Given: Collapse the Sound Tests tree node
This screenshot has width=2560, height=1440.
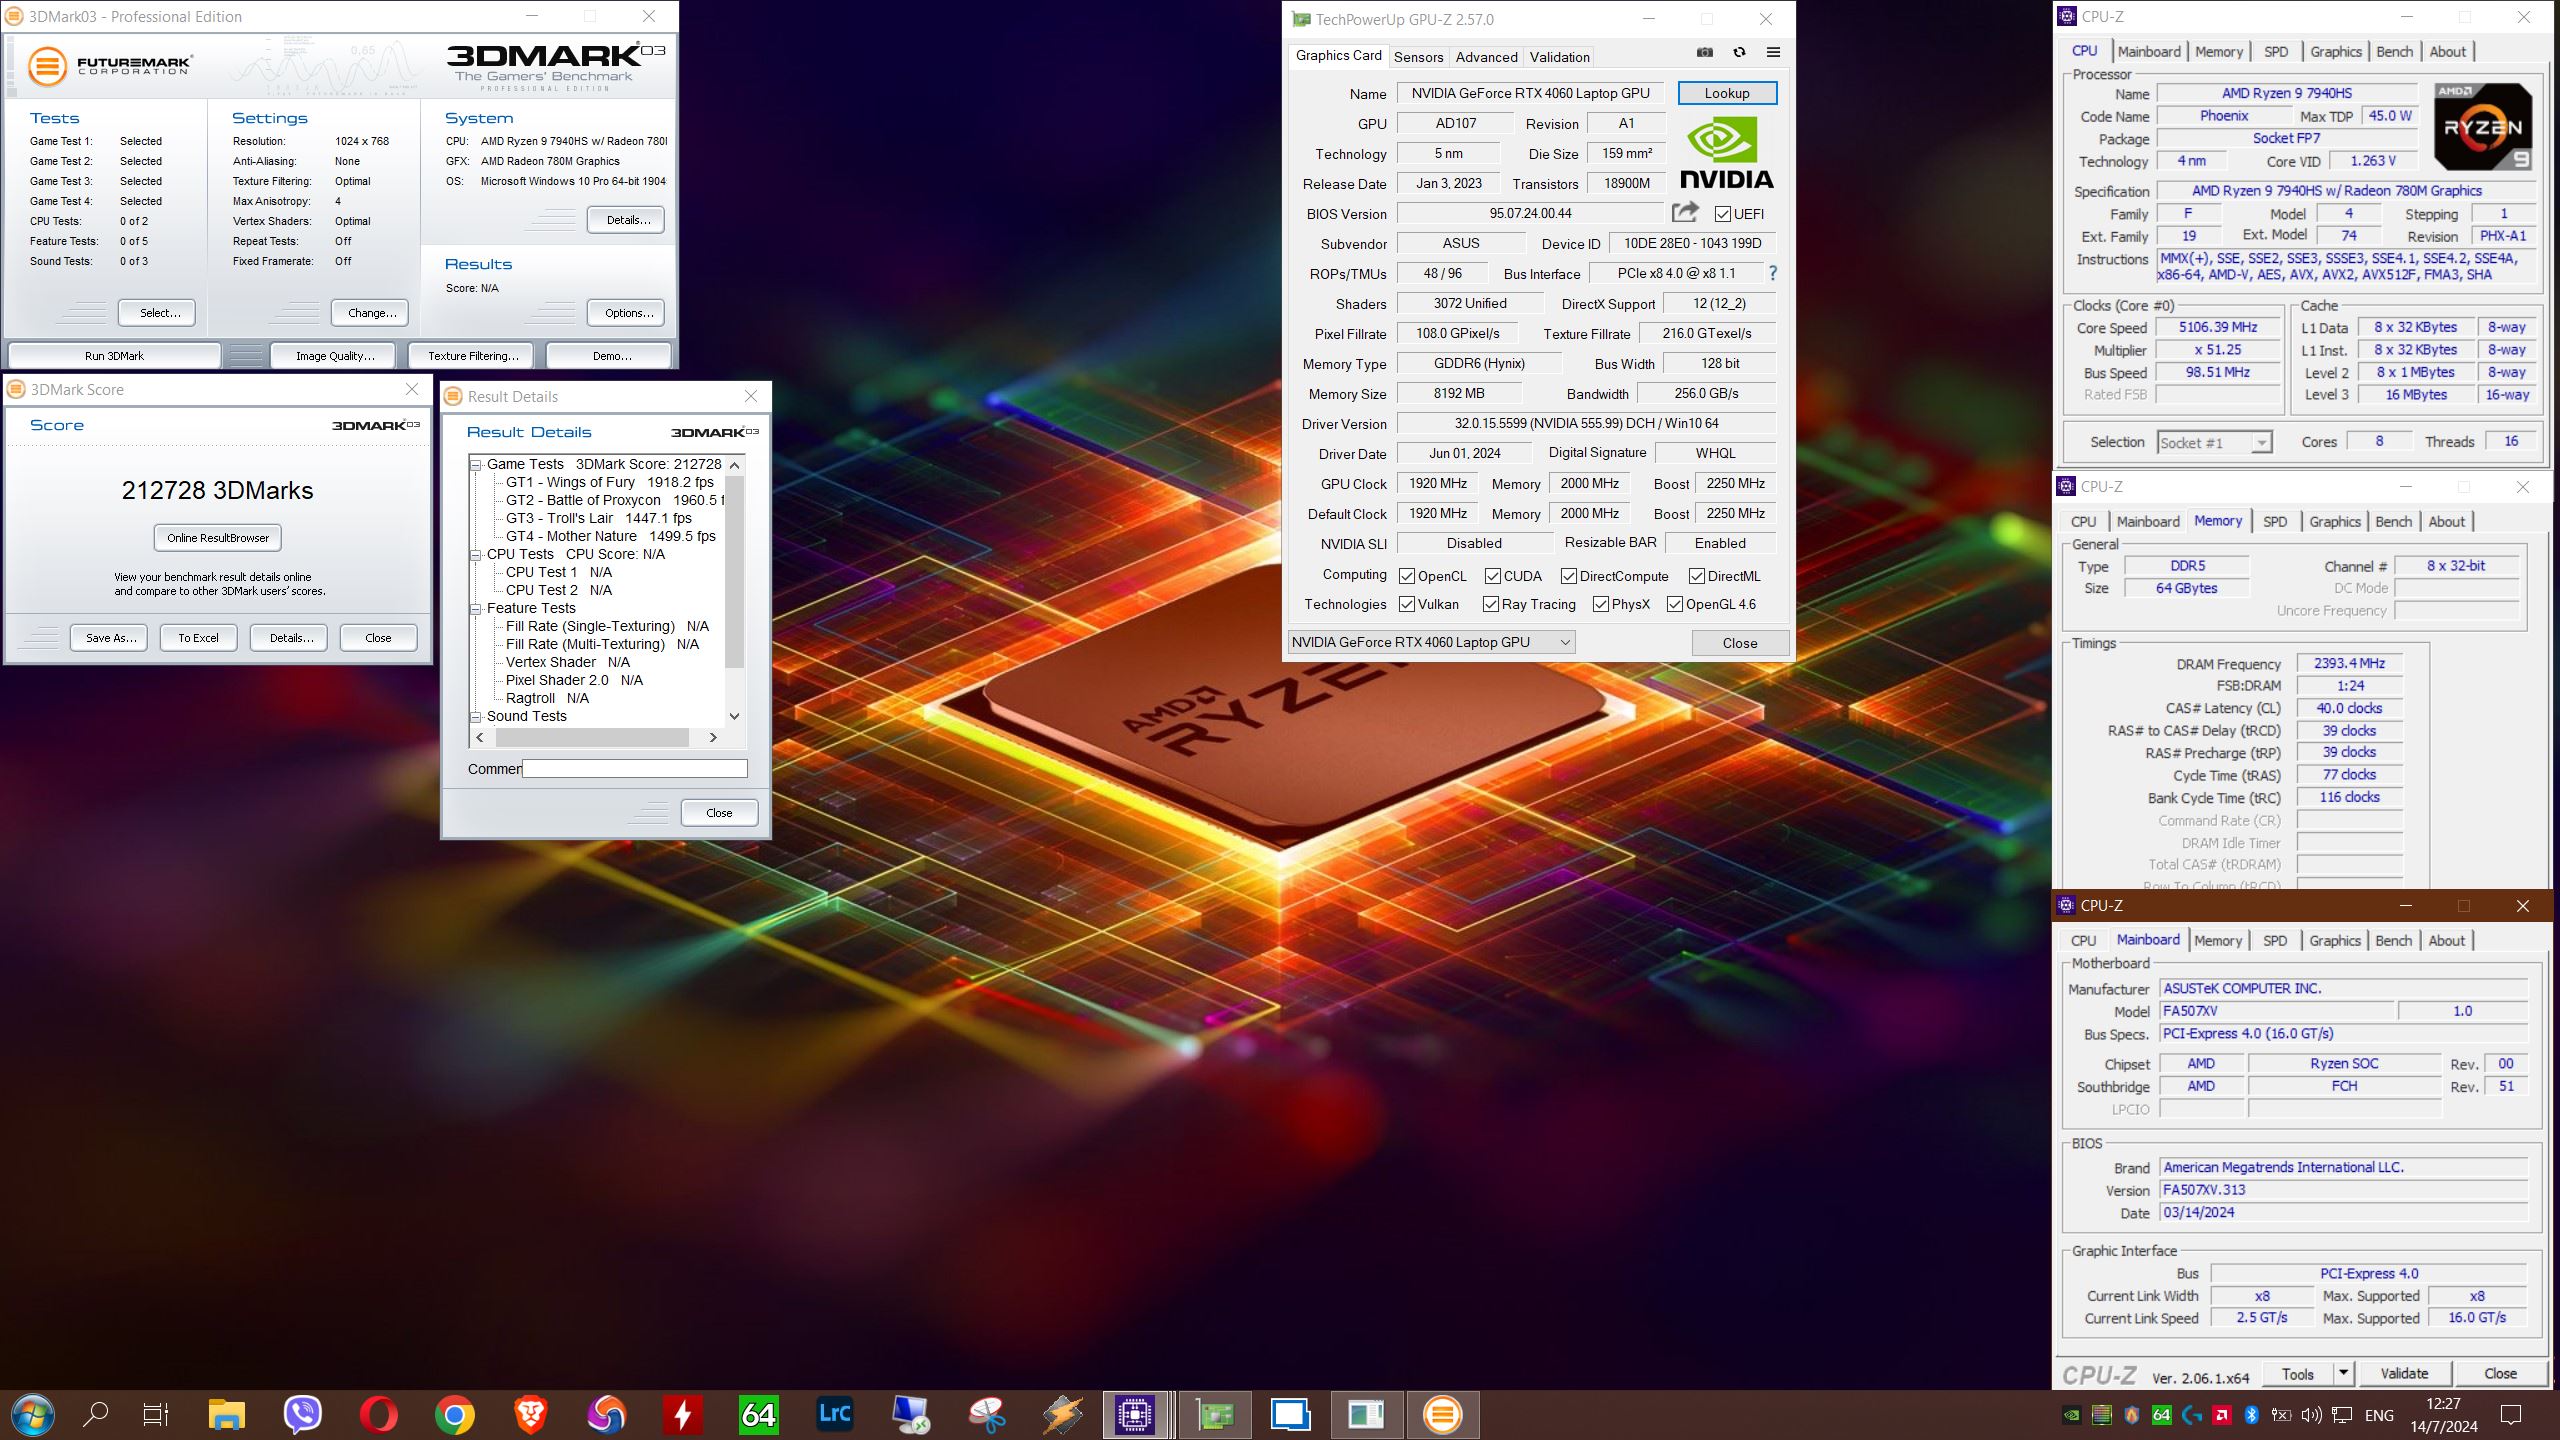Looking at the screenshot, I should coord(477,716).
